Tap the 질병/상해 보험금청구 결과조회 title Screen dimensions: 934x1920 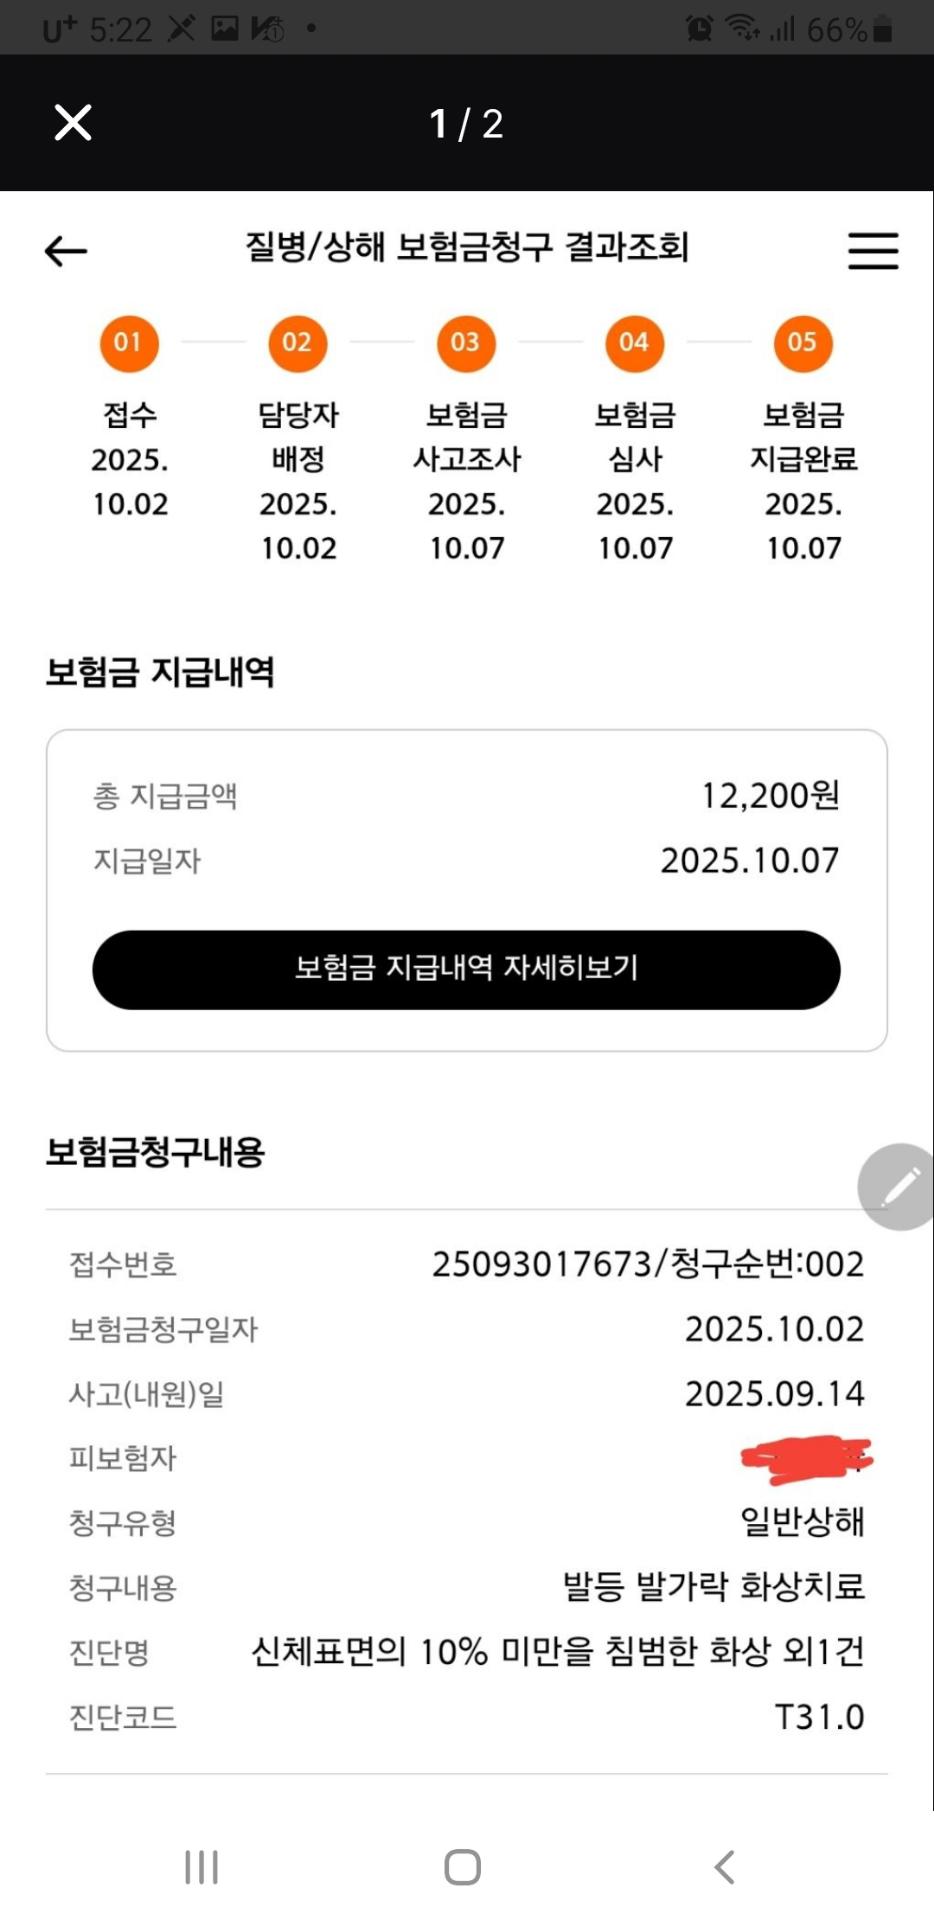click(x=467, y=247)
